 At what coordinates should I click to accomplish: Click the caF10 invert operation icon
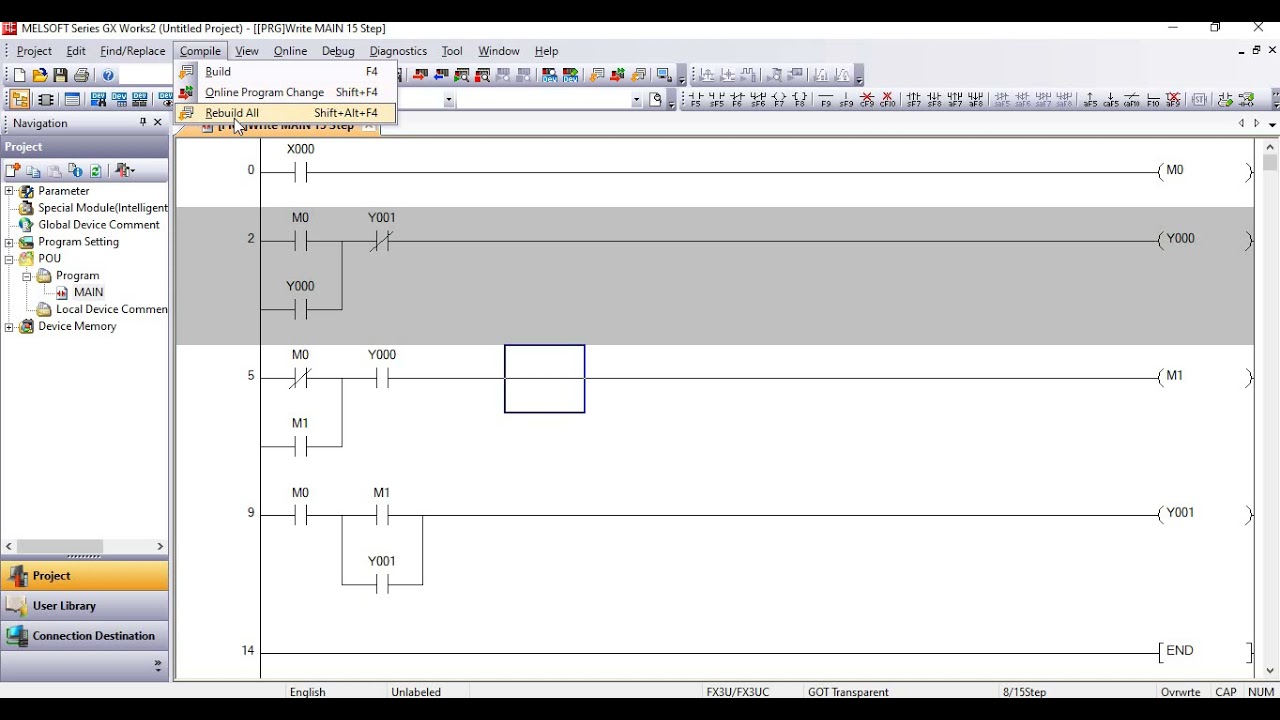click(x=1132, y=100)
